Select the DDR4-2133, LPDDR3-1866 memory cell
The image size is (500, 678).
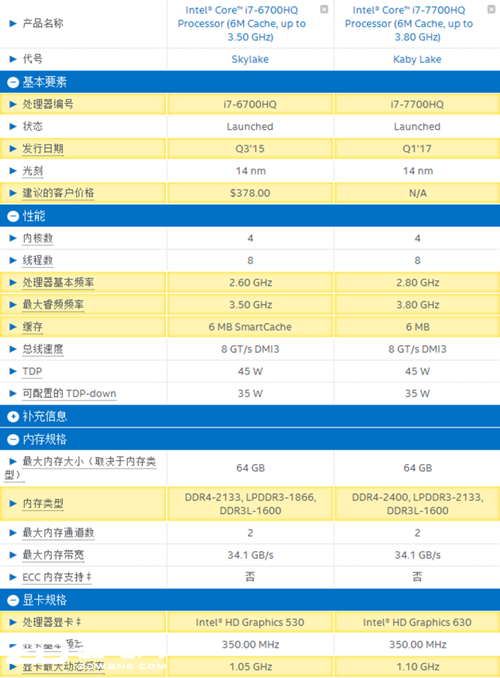pyautogui.click(x=250, y=504)
